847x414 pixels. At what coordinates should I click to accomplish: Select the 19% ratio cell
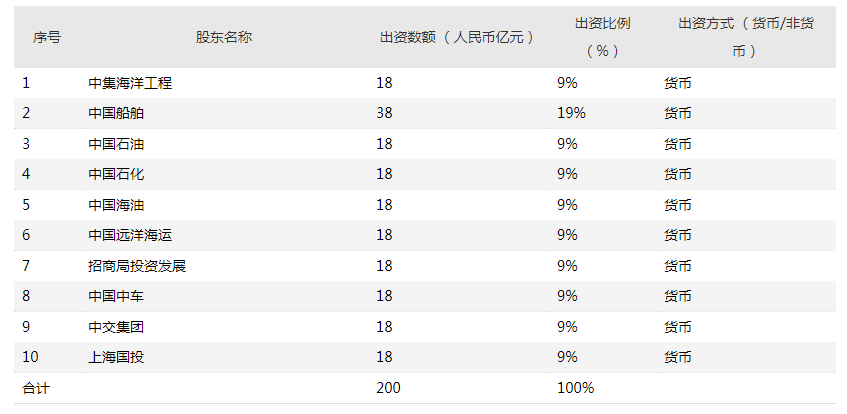(x=571, y=113)
